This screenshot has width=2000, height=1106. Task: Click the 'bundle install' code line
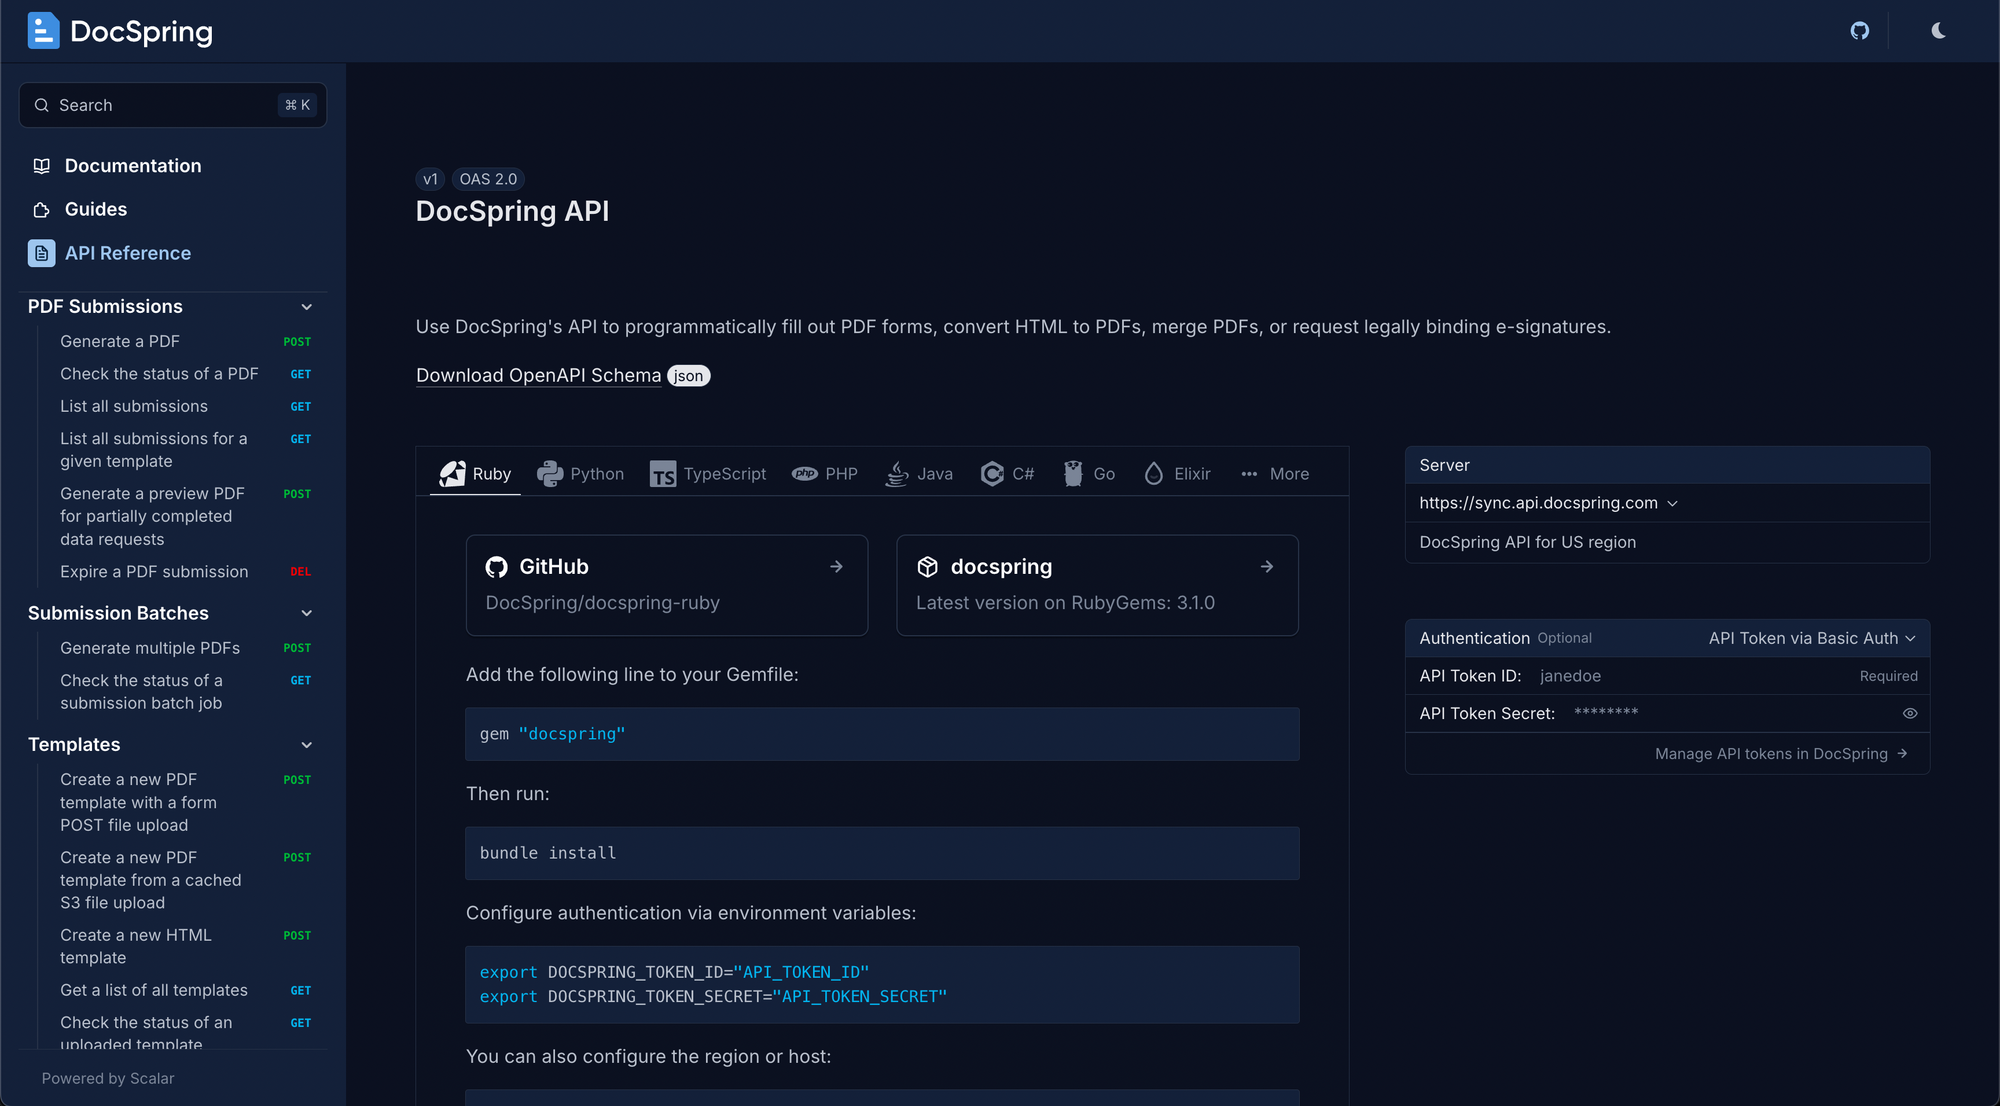coord(547,853)
